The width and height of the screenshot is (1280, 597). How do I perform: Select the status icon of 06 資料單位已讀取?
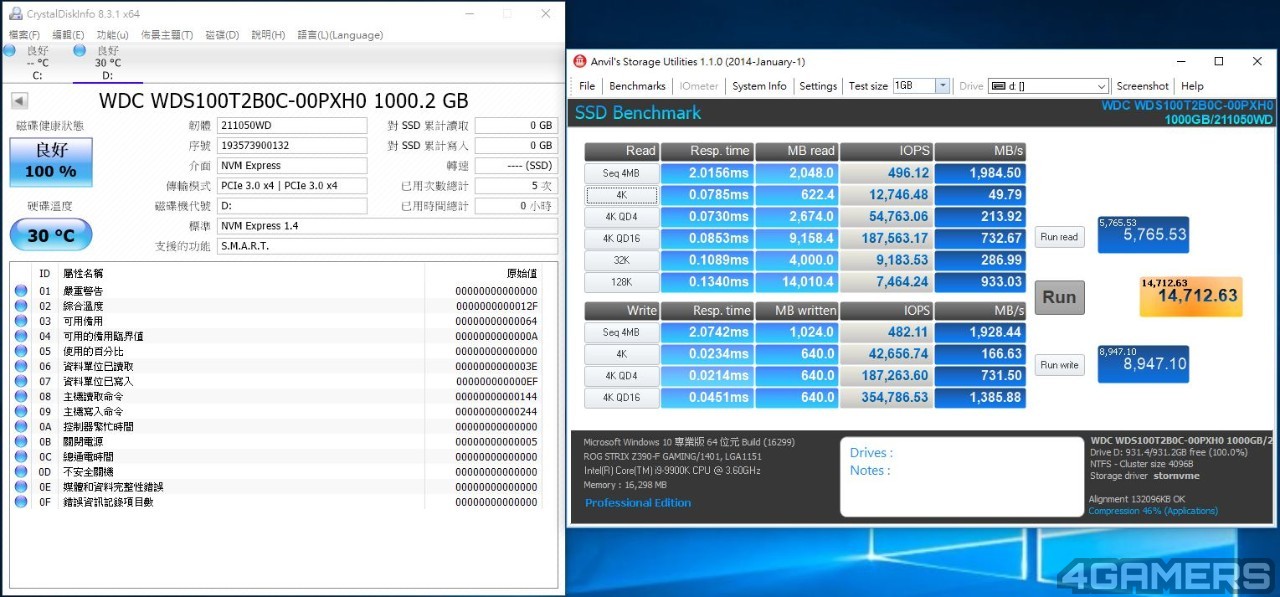21,366
